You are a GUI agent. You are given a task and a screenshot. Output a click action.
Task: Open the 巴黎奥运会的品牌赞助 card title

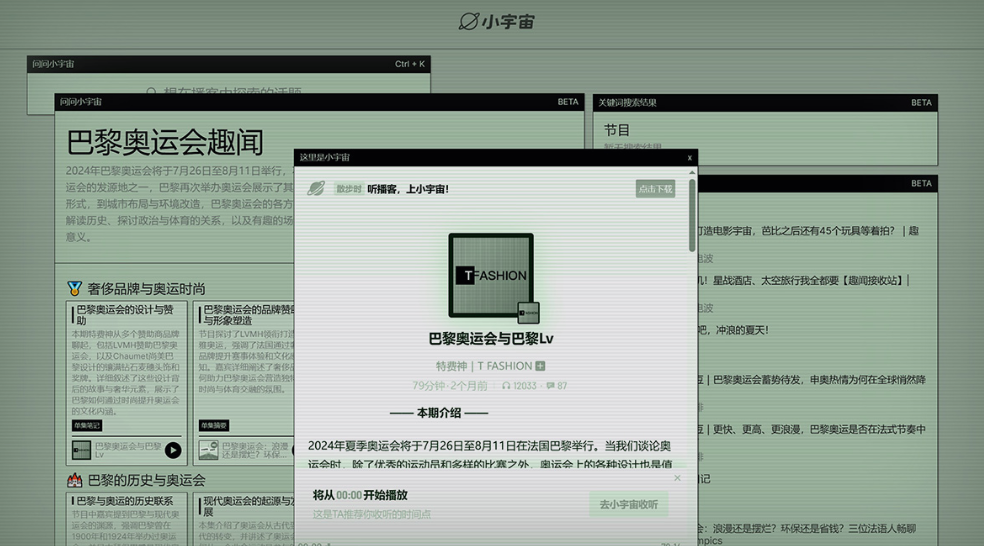(249, 314)
